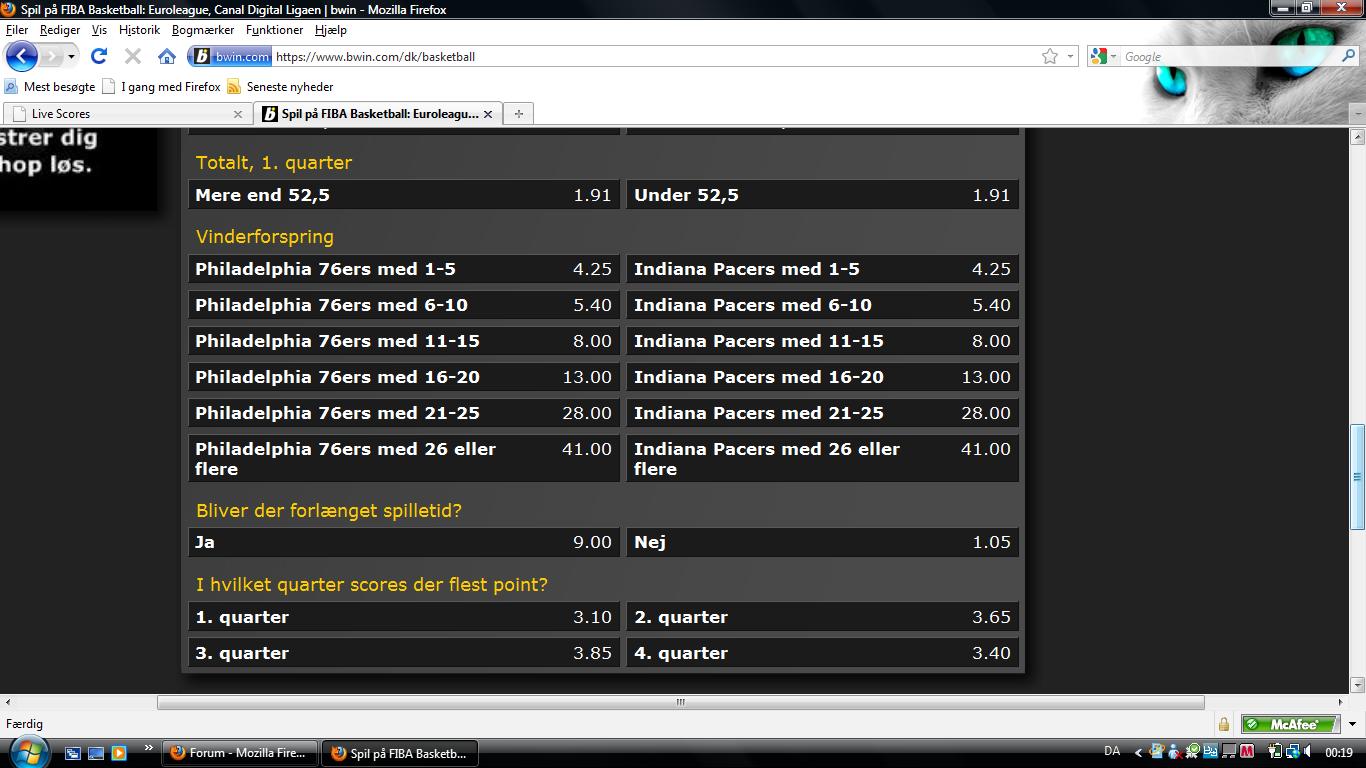The image size is (1366, 768).
Task: Switch to Forum Firefox window in taskbar
Action: (x=241, y=753)
